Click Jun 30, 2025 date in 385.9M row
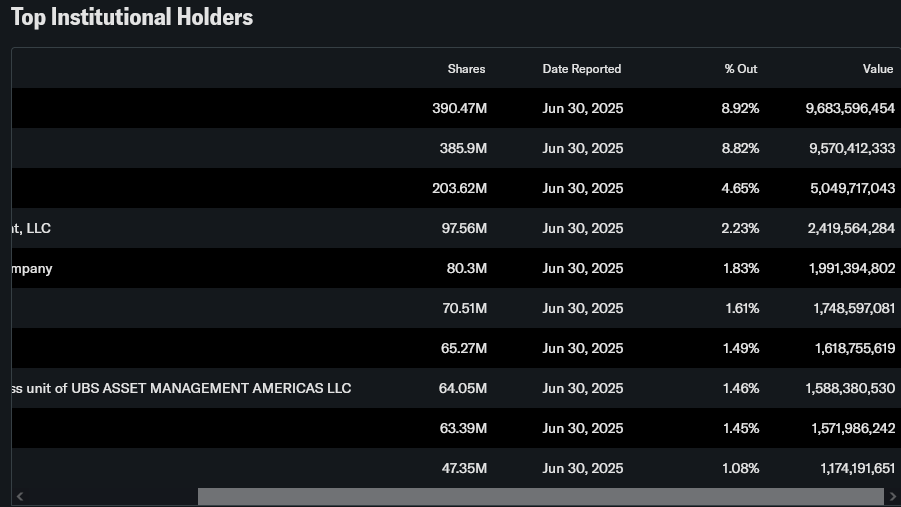 583,148
